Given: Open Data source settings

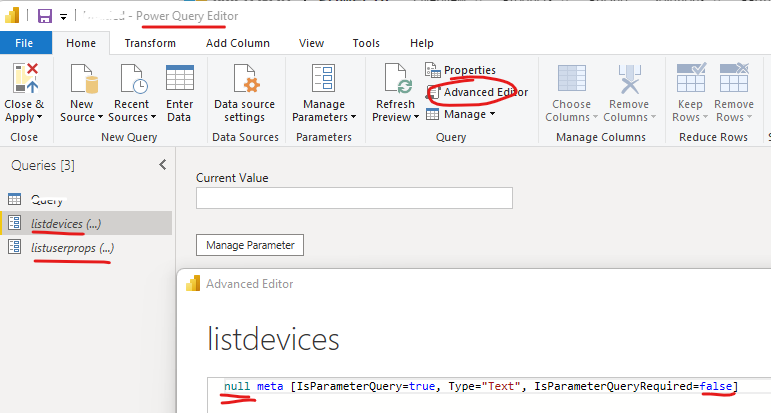Looking at the screenshot, I should click(244, 93).
